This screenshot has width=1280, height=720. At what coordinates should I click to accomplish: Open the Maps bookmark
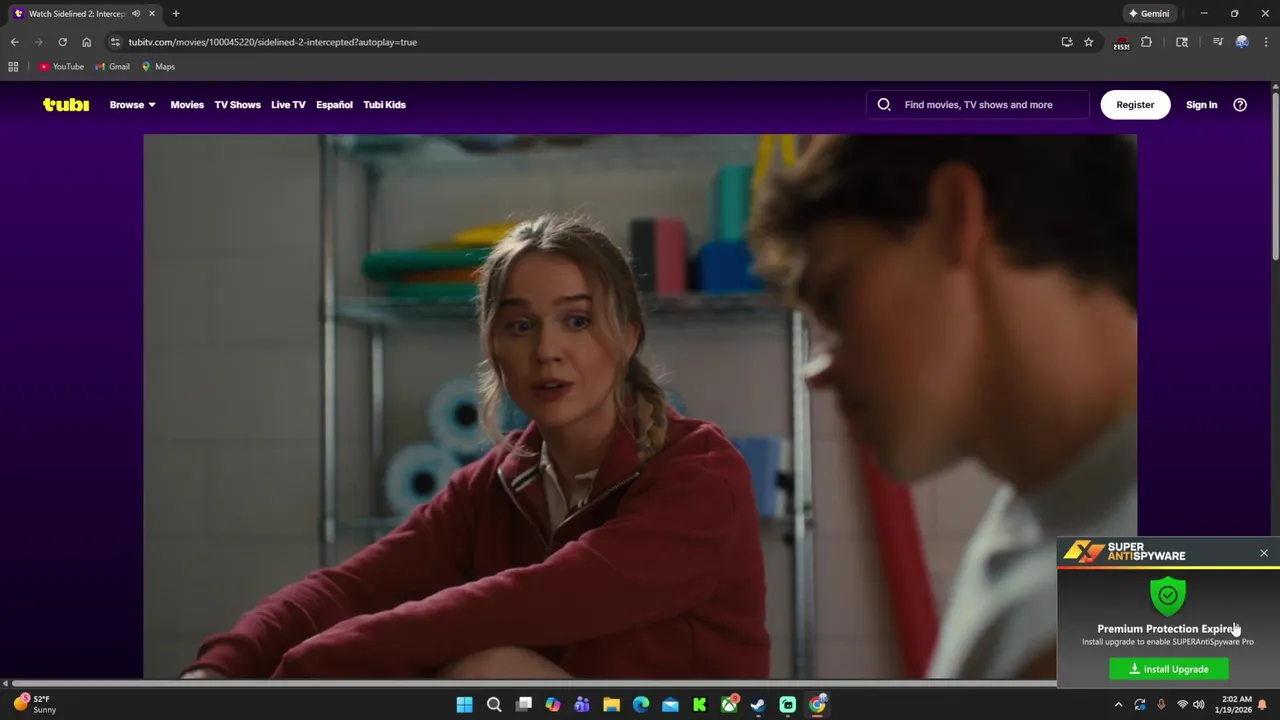[158, 67]
